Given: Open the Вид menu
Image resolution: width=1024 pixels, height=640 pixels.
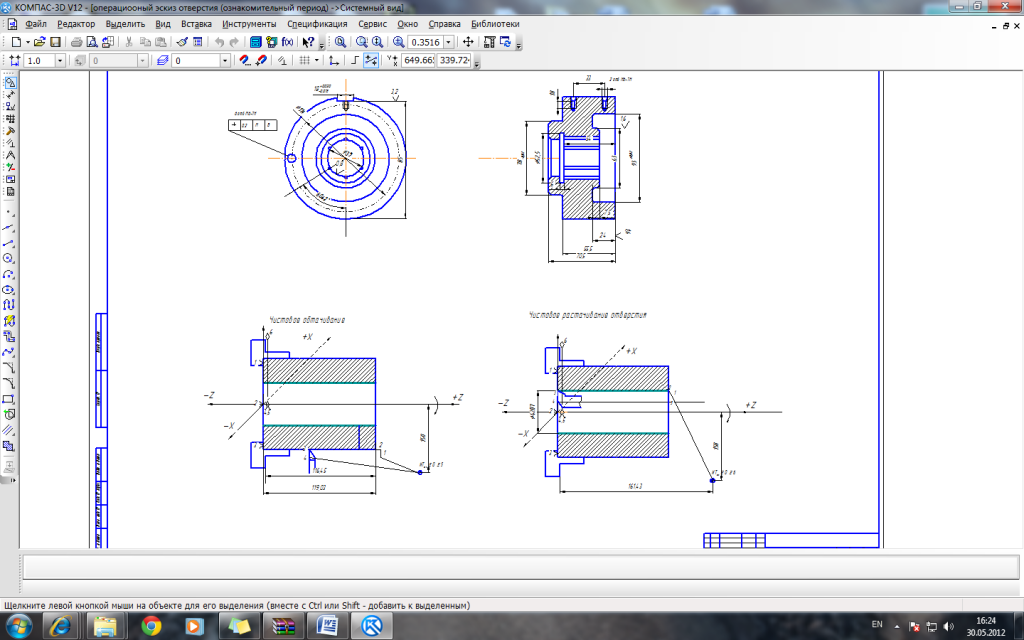Looking at the screenshot, I should [x=163, y=24].
